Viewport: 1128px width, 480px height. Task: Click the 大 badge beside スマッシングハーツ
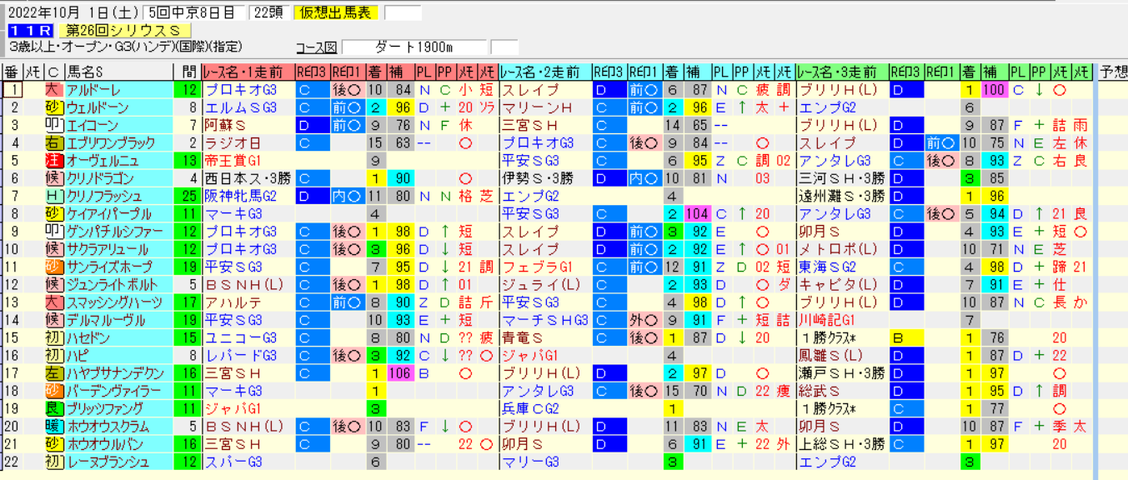coord(53,302)
